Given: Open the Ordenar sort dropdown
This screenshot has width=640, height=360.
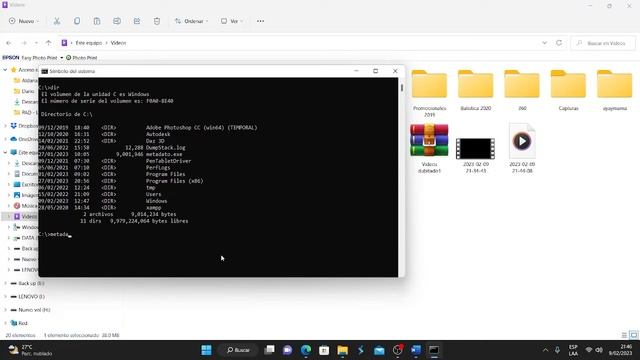Looking at the screenshot, I should (x=191, y=21).
